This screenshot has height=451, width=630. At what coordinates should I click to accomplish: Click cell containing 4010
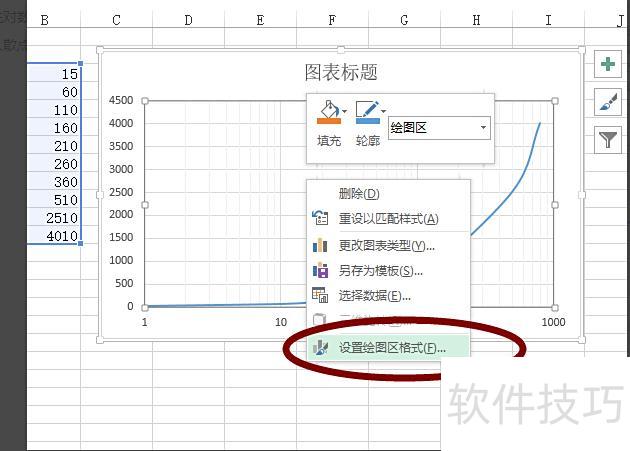click(x=54, y=236)
